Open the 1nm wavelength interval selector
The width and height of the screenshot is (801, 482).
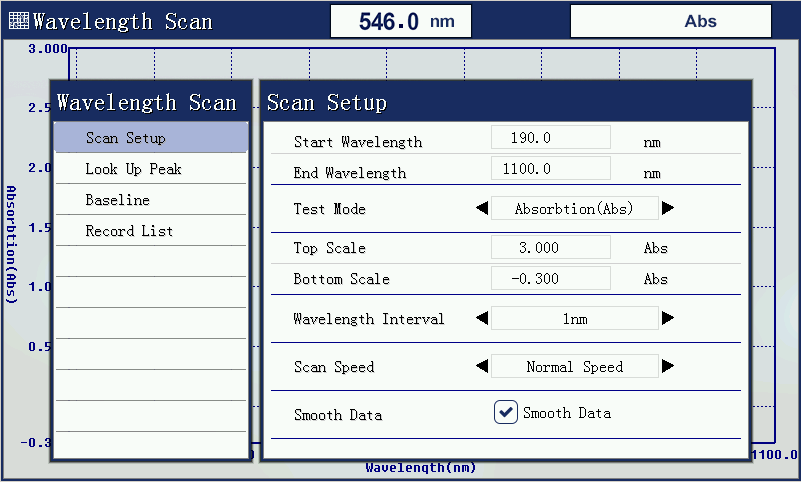click(x=574, y=319)
